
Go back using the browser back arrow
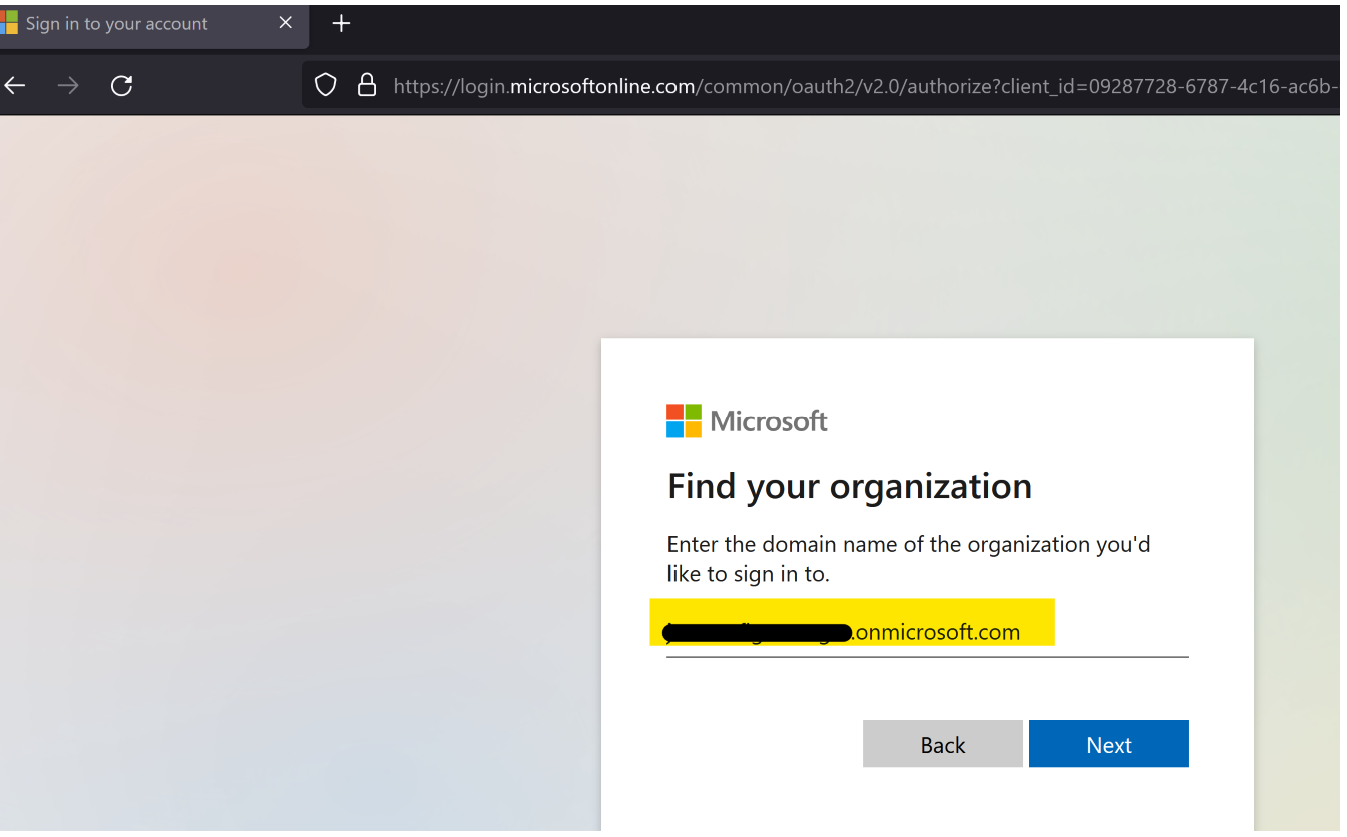pyautogui.click(x=14, y=86)
